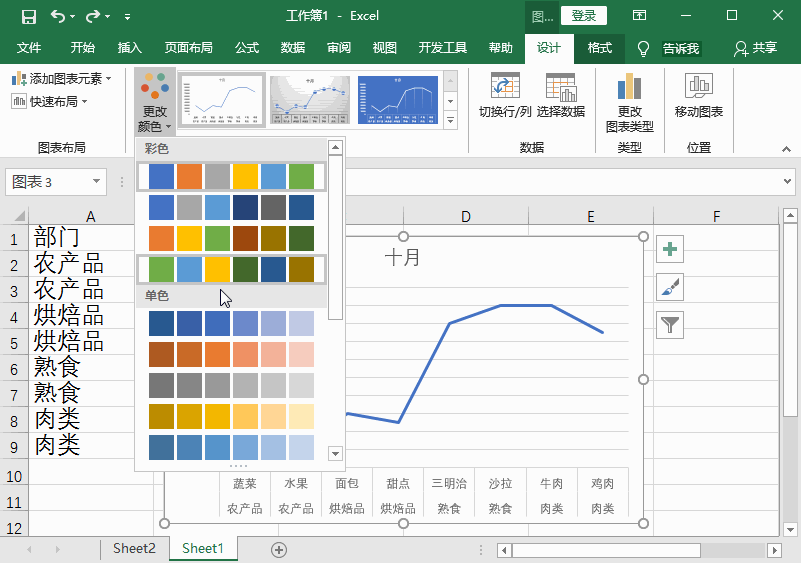Switch to the 视图 tab
The width and height of the screenshot is (801, 563).
pyautogui.click(x=385, y=48)
